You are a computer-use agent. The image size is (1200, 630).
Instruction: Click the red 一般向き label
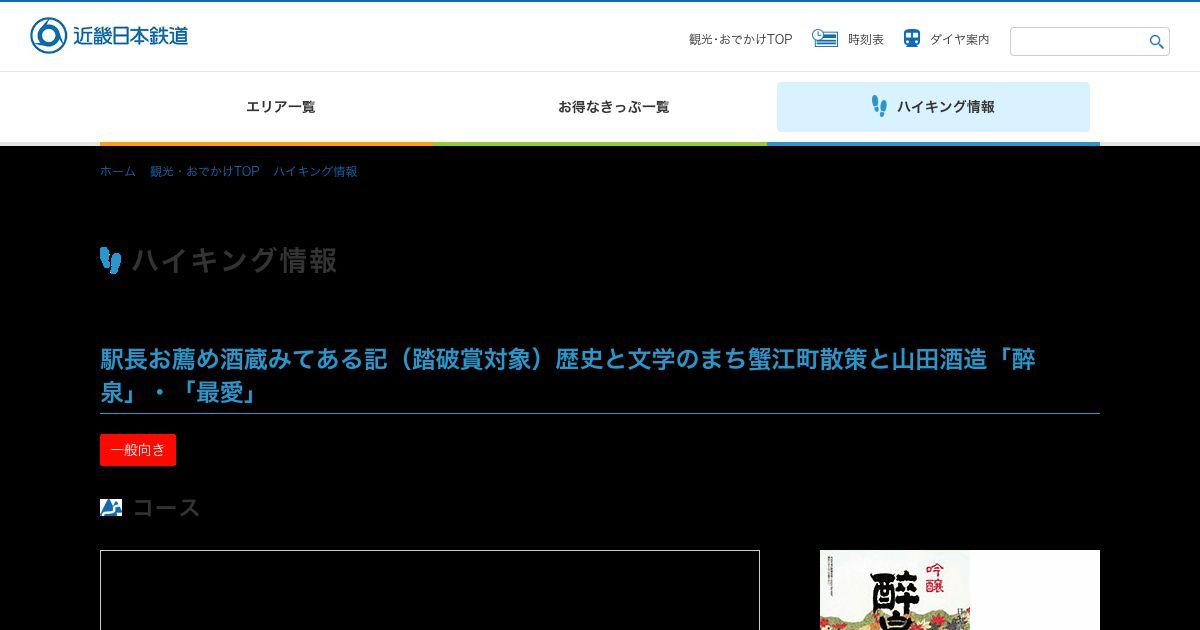click(x=138, y=450)
